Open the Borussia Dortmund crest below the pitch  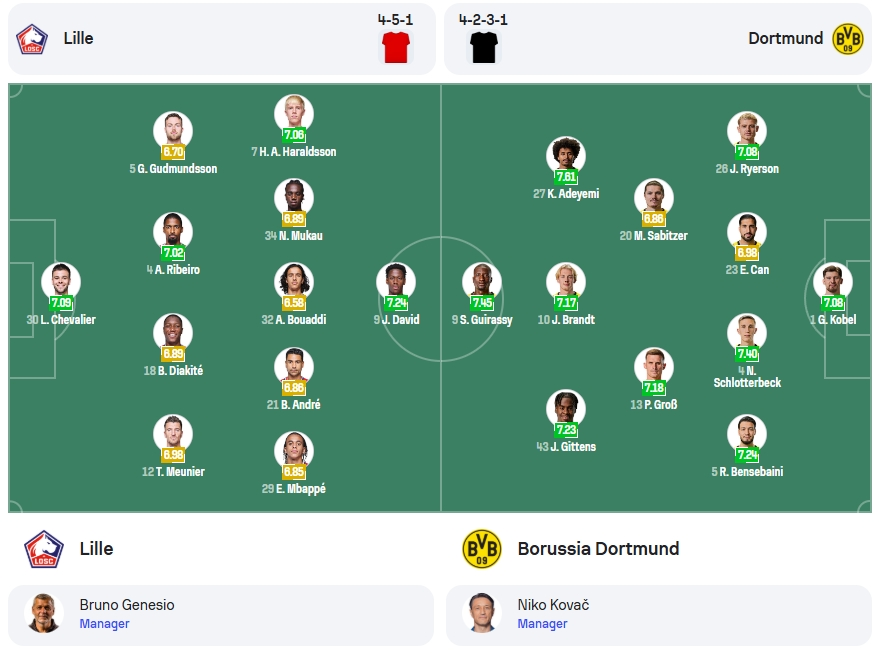point(482,549)
